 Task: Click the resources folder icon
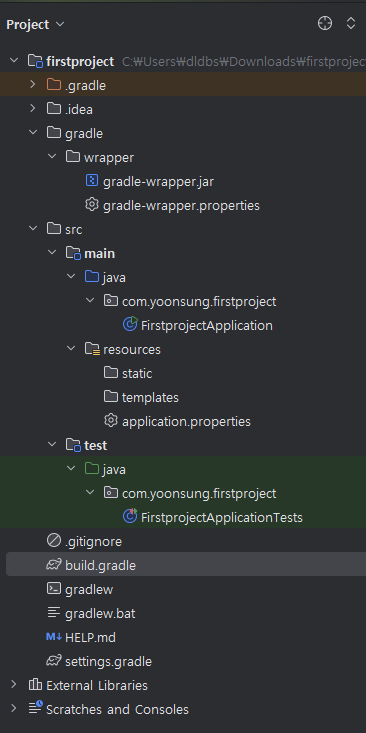[92, 349]
